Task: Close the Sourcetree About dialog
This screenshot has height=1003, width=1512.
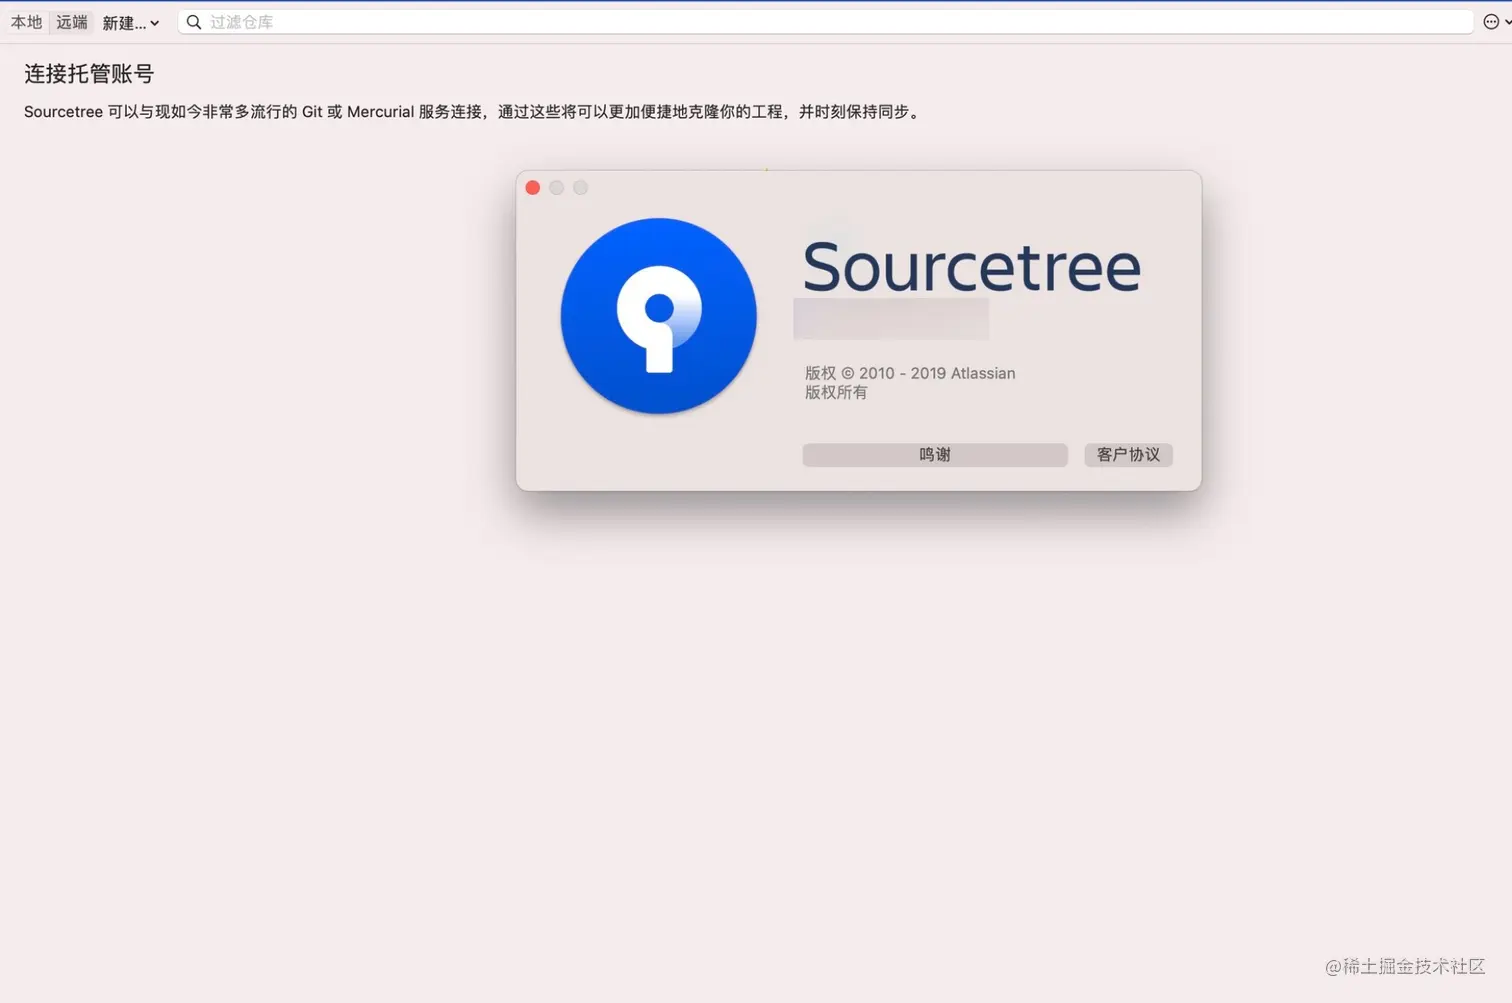Action: (x=533, y=188)
